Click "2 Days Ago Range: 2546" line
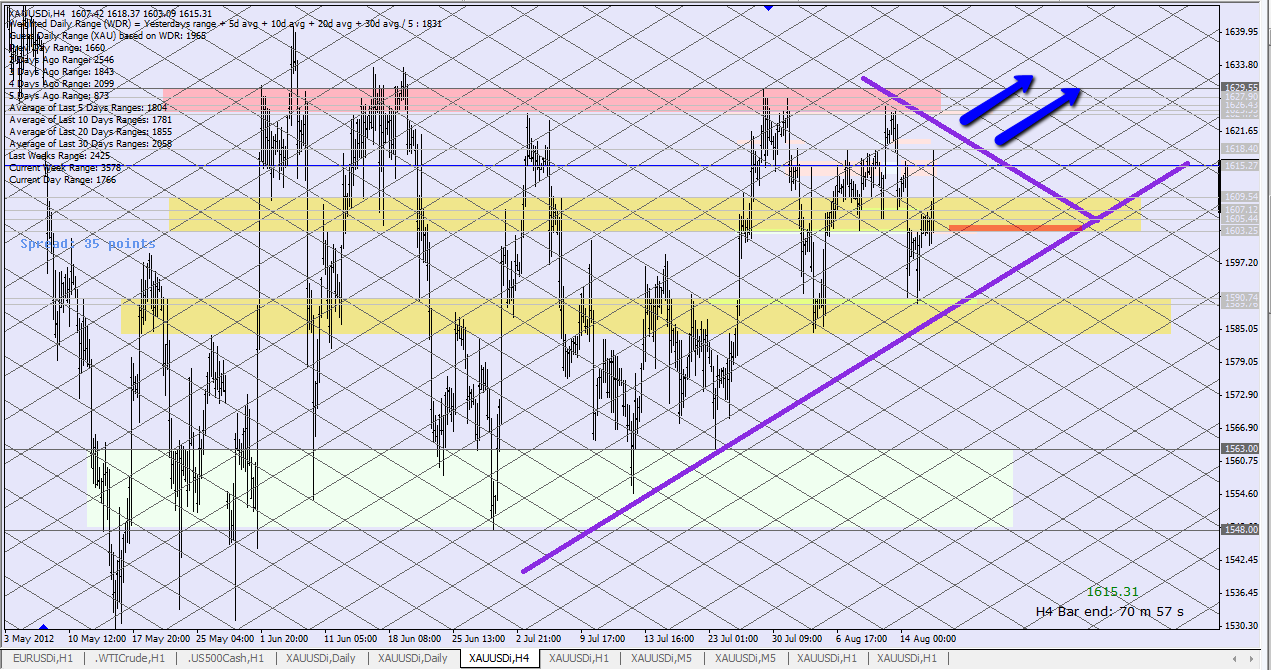The image size is (1271, 670). pos(61,60)
